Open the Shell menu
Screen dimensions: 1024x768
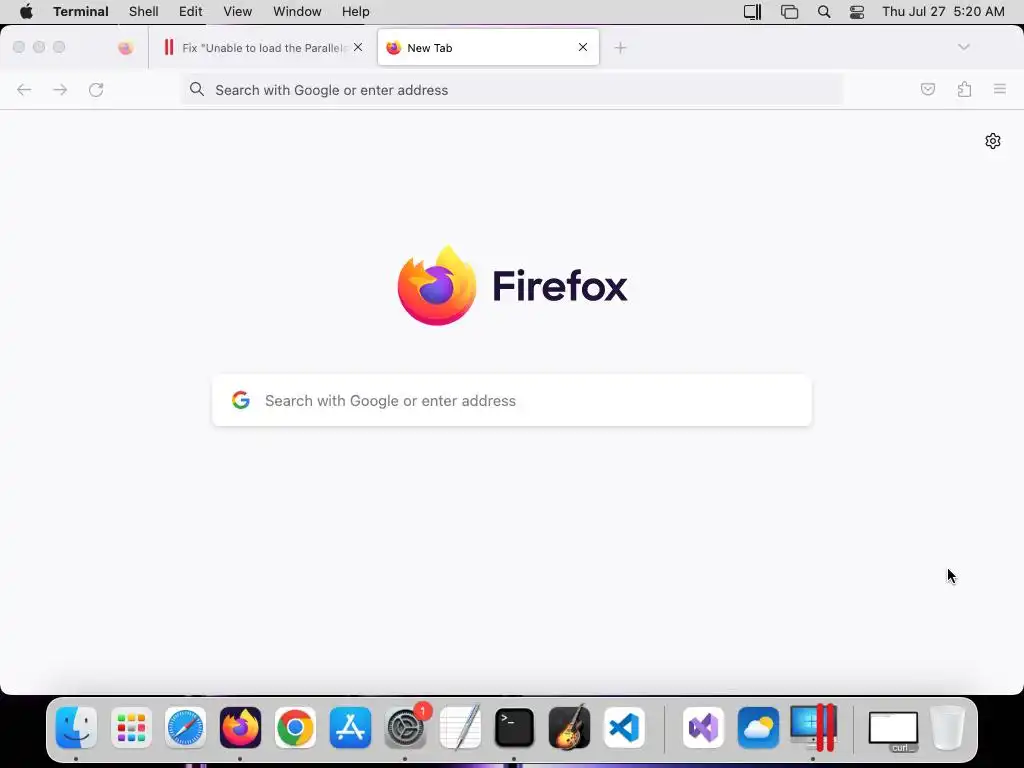144,12
